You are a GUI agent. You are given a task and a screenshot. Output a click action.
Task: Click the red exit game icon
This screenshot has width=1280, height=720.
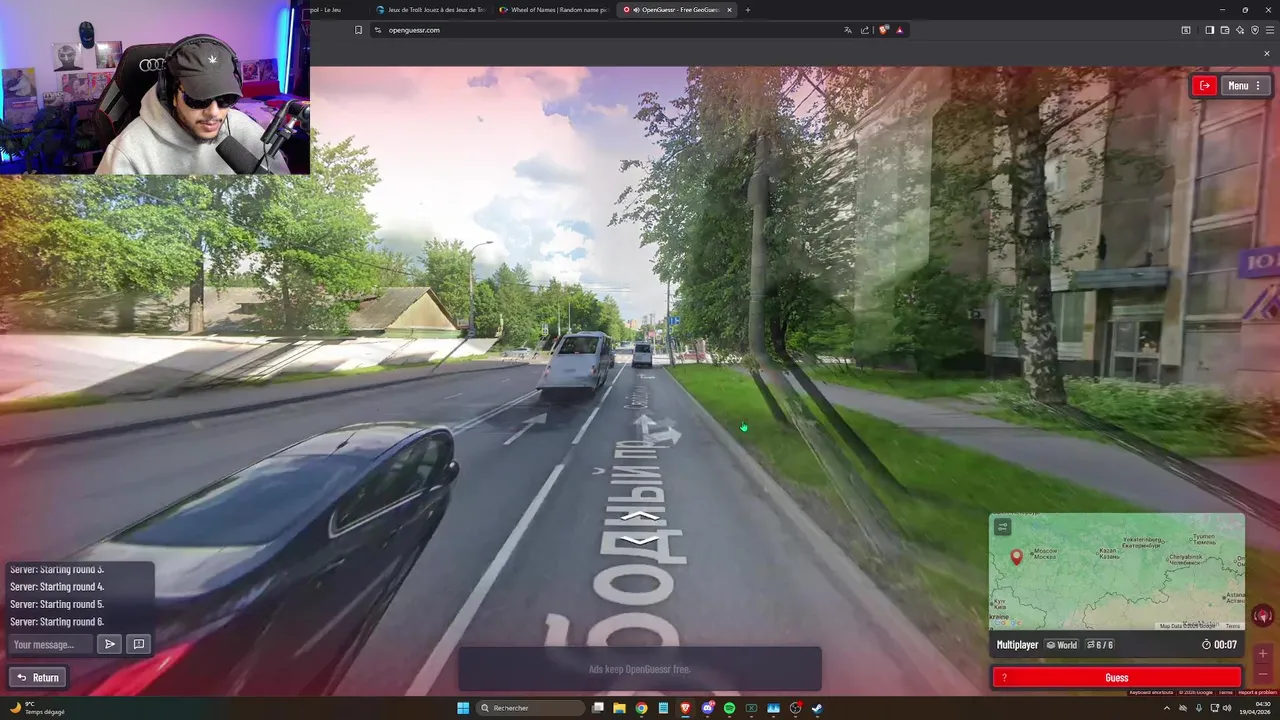(1205, 86)
